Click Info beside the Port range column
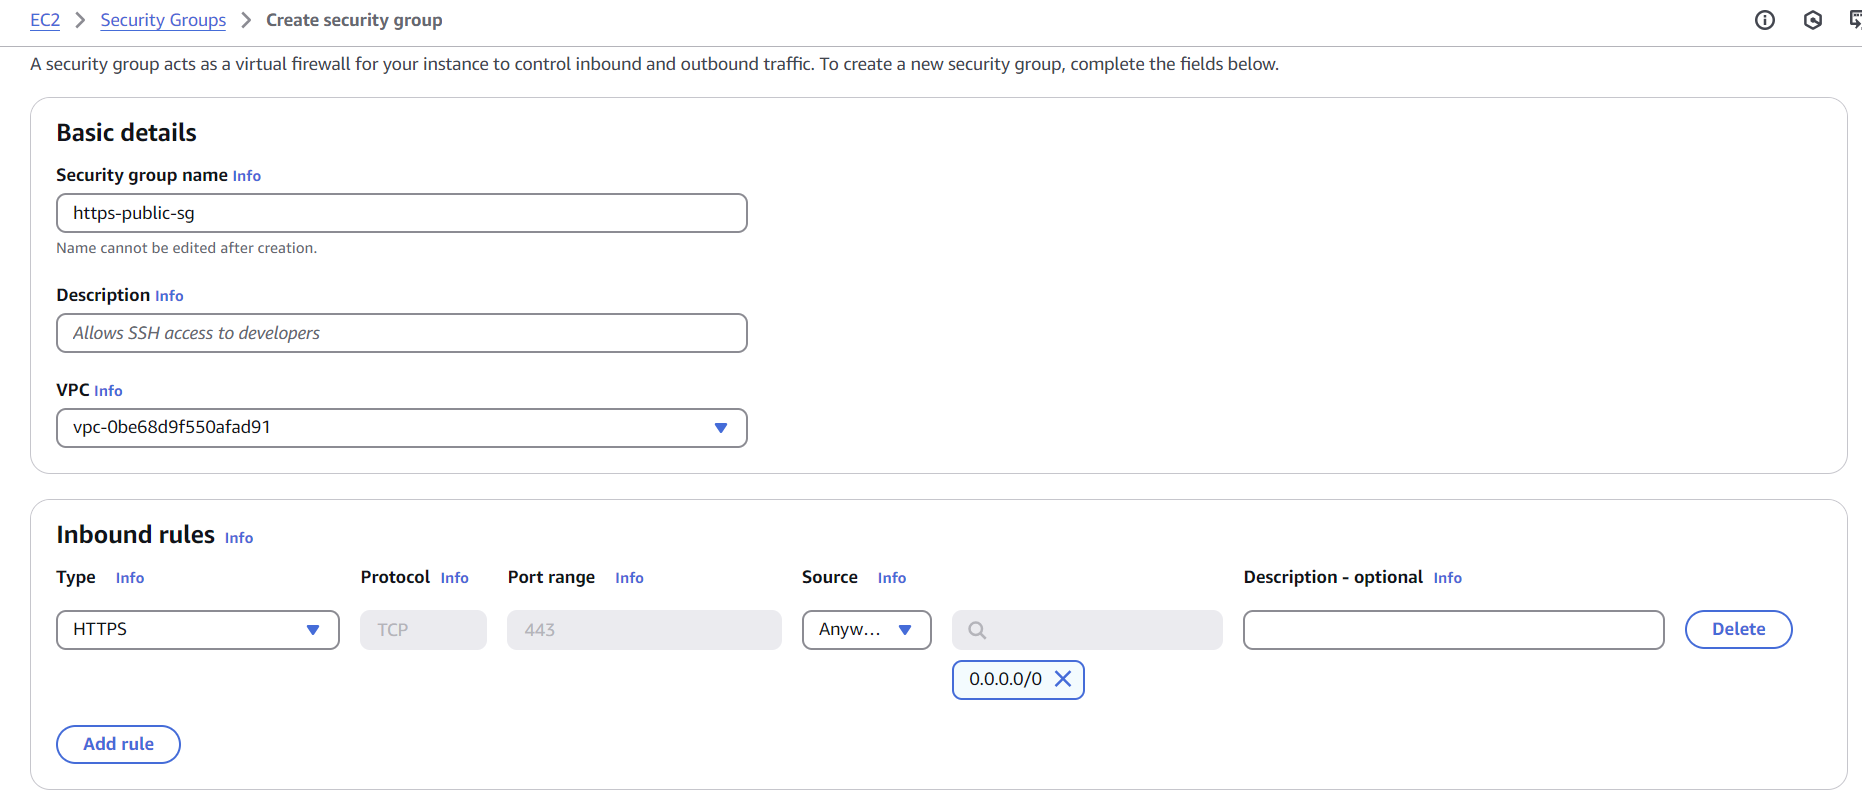Viewport: 1862px width, 802px height. click(x=629, y=578)
